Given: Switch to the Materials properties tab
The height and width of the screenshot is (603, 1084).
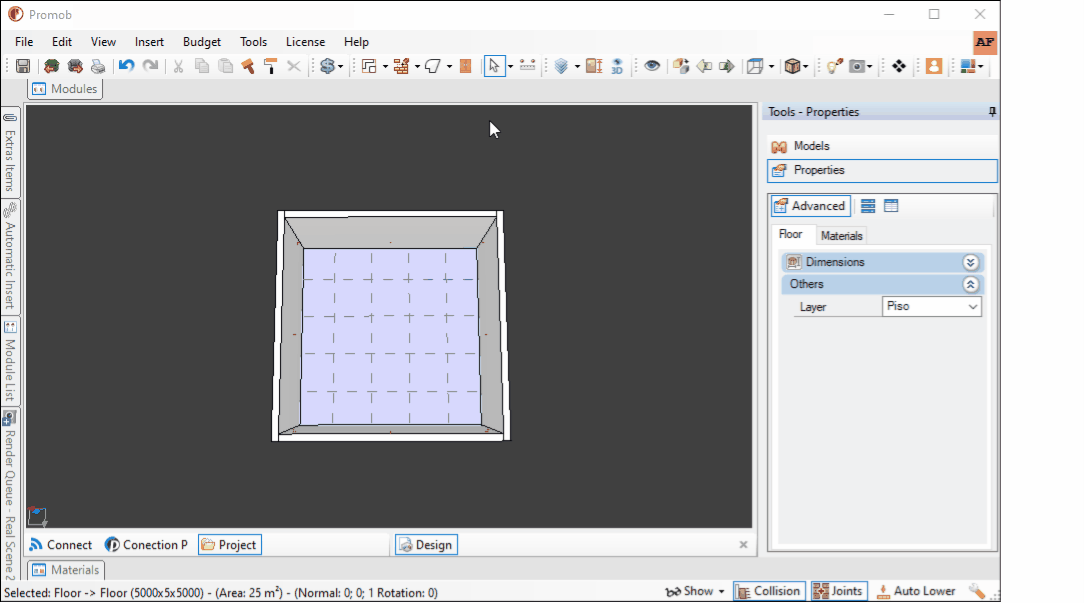Looking at the screenshot, I should (841, 236).
